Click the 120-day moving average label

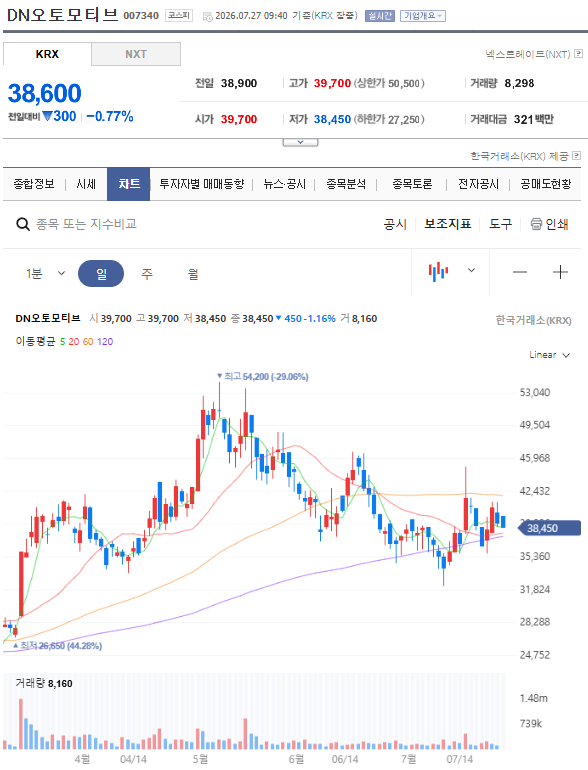click(105, 341)
